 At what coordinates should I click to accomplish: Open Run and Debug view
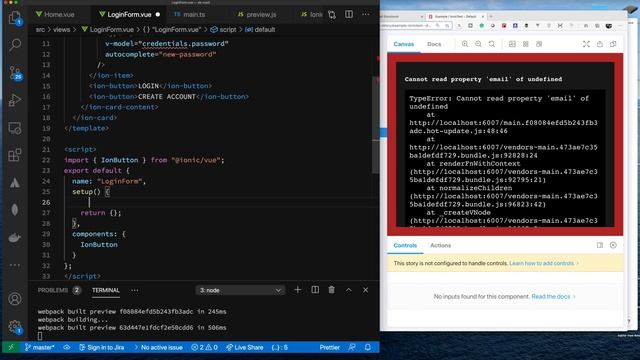pos(15,100)
